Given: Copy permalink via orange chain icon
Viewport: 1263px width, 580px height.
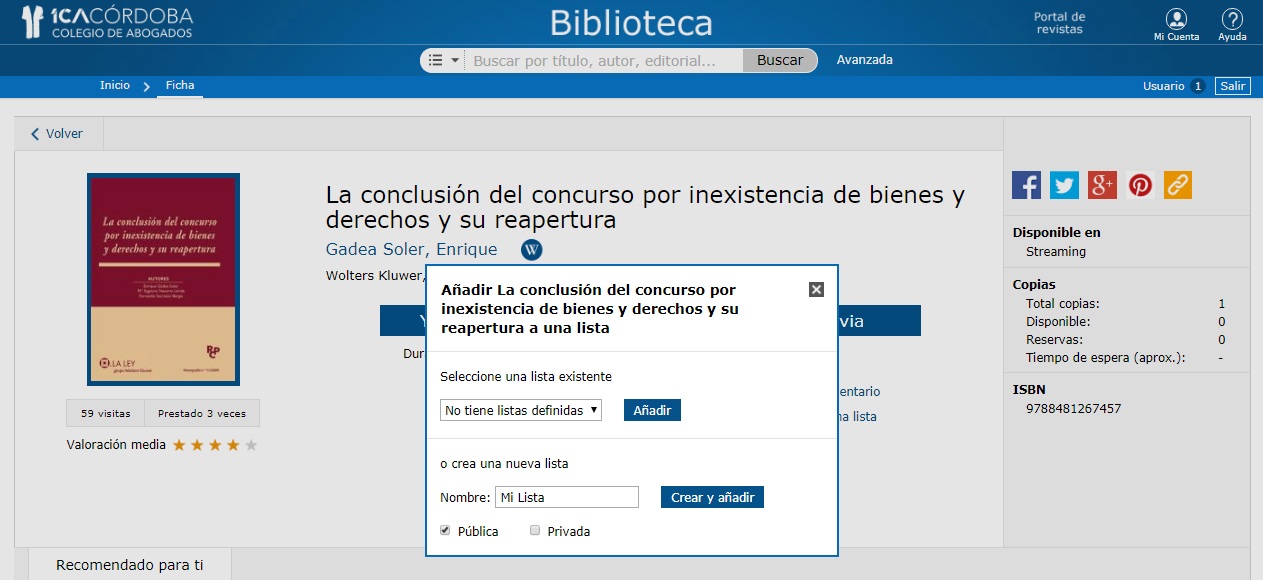Looking at the screenshot, I should [1178, 185].
